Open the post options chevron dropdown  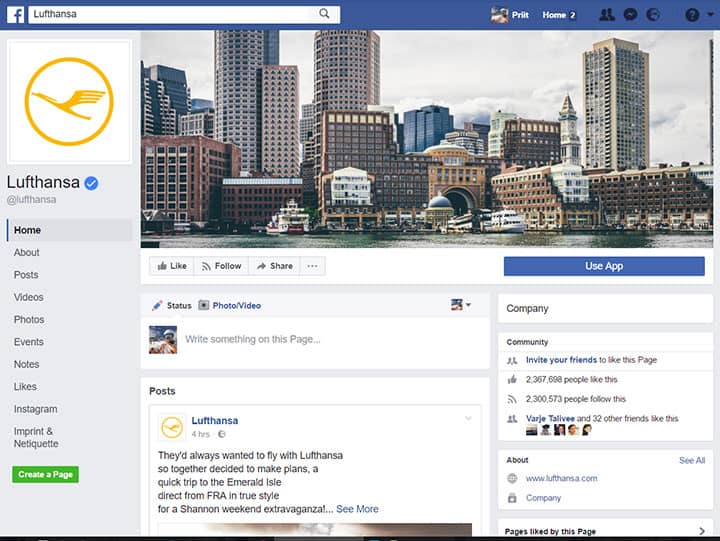[468, 418]
